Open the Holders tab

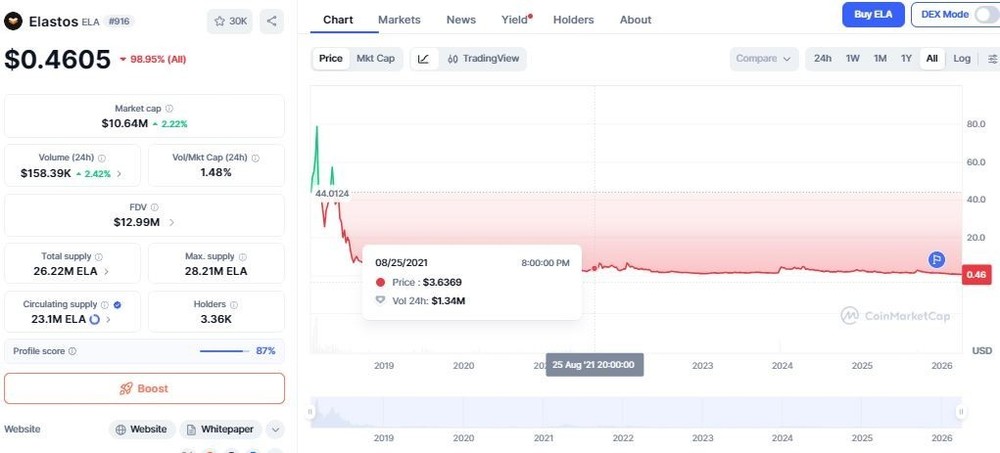(573, 20)
